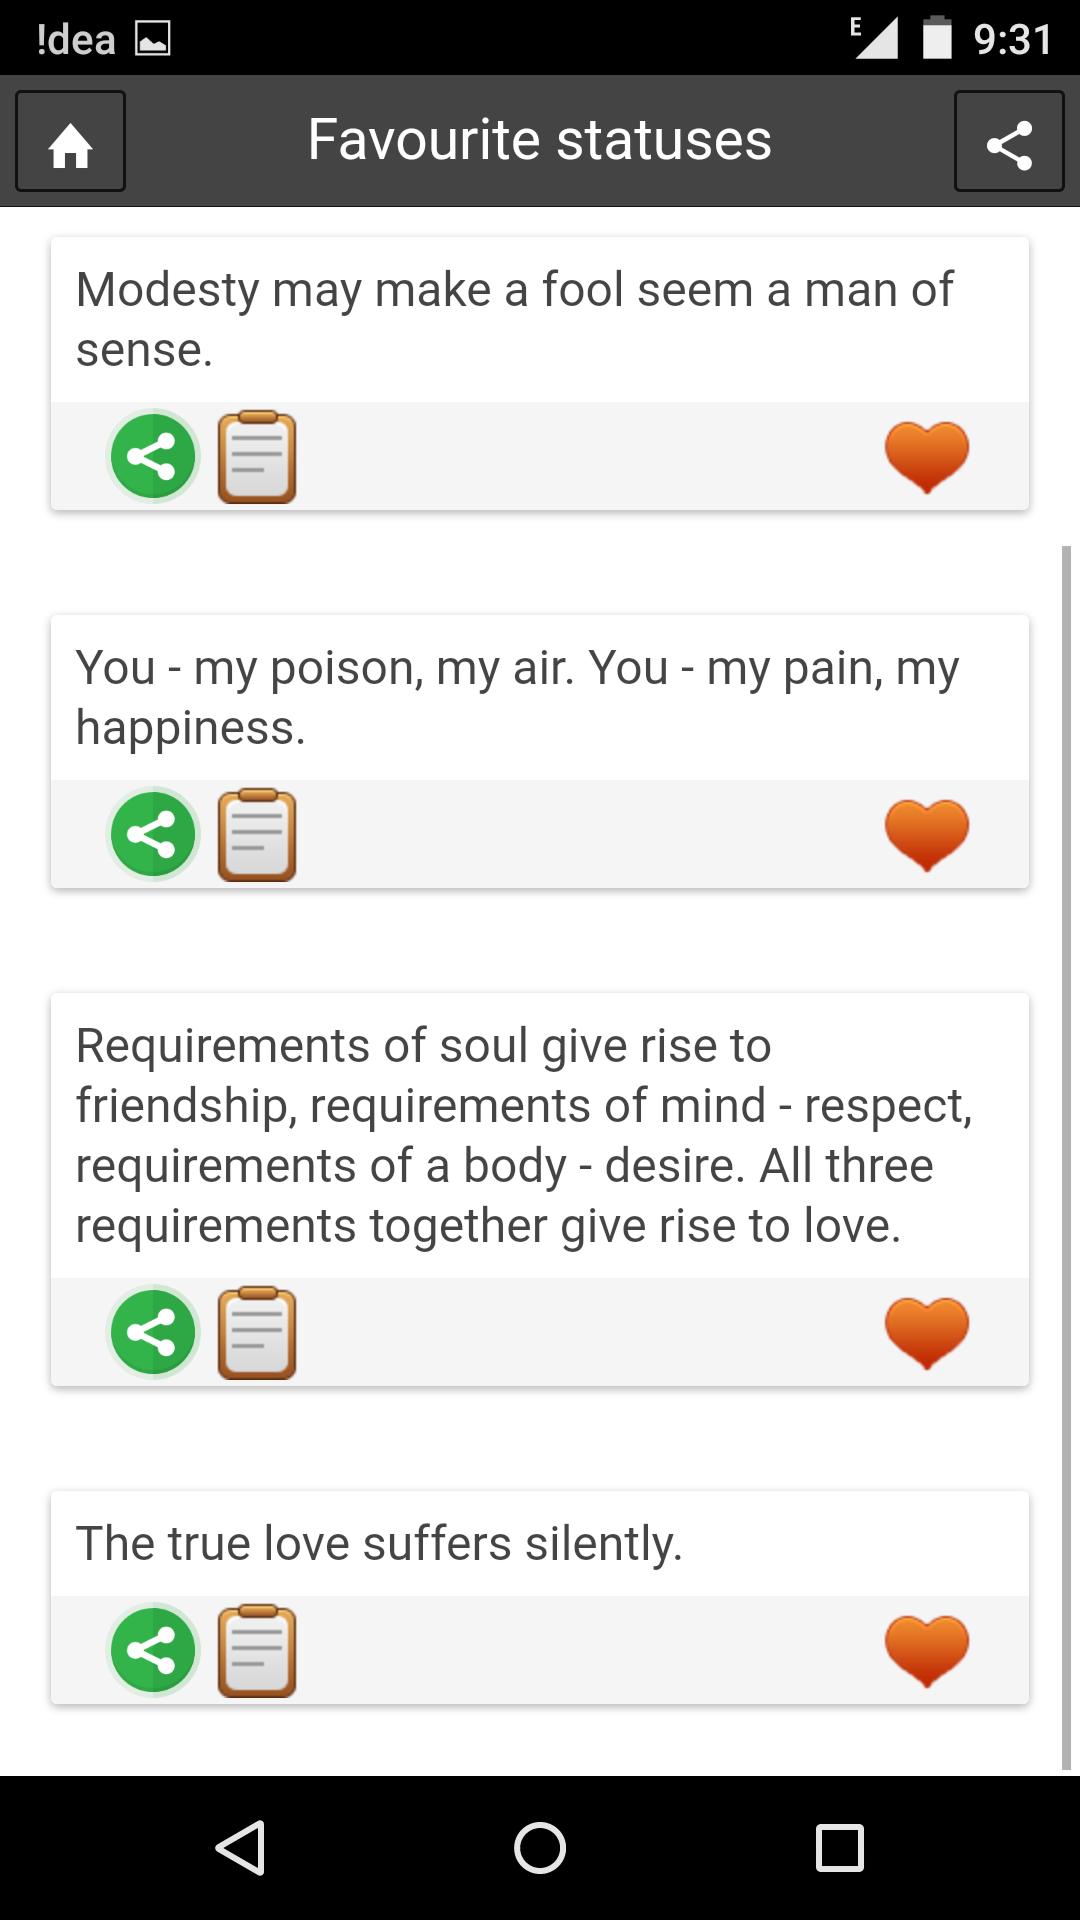Share the Modesty quote via green share icon
This screenshot has width=1080, height=1920.
point(151,457)
